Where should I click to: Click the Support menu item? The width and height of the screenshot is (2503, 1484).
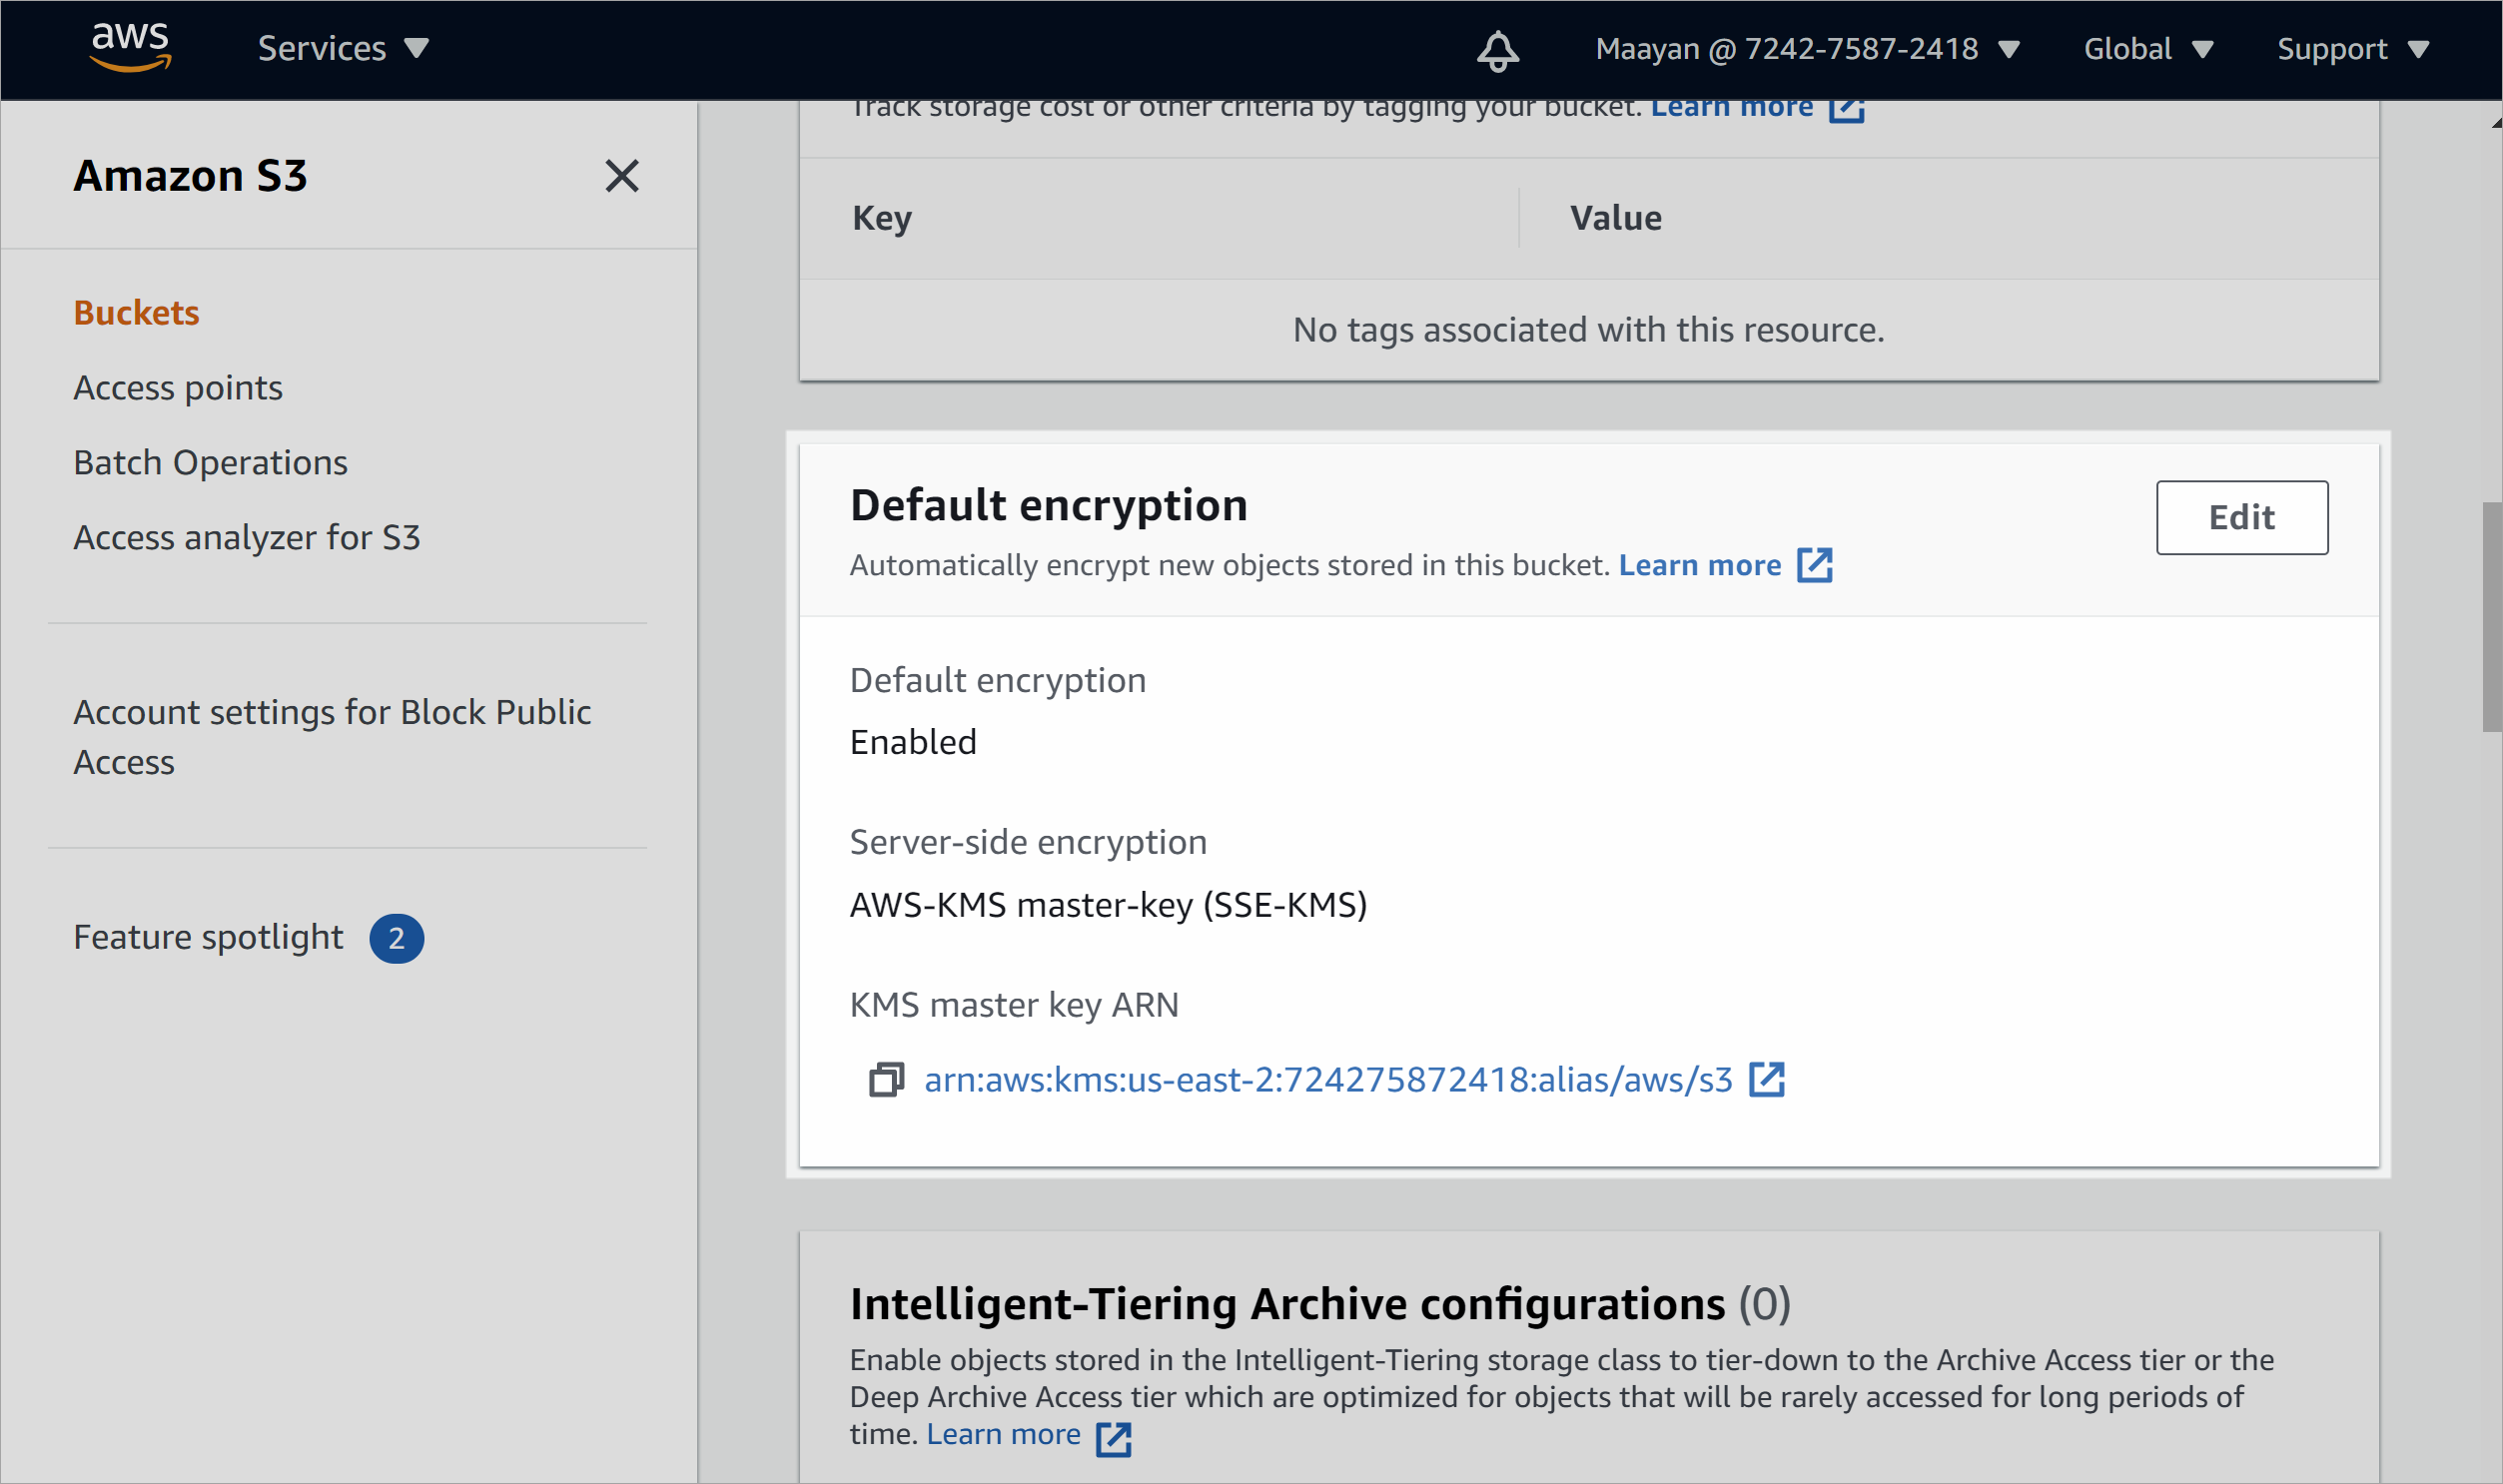tap(2356, 48)
